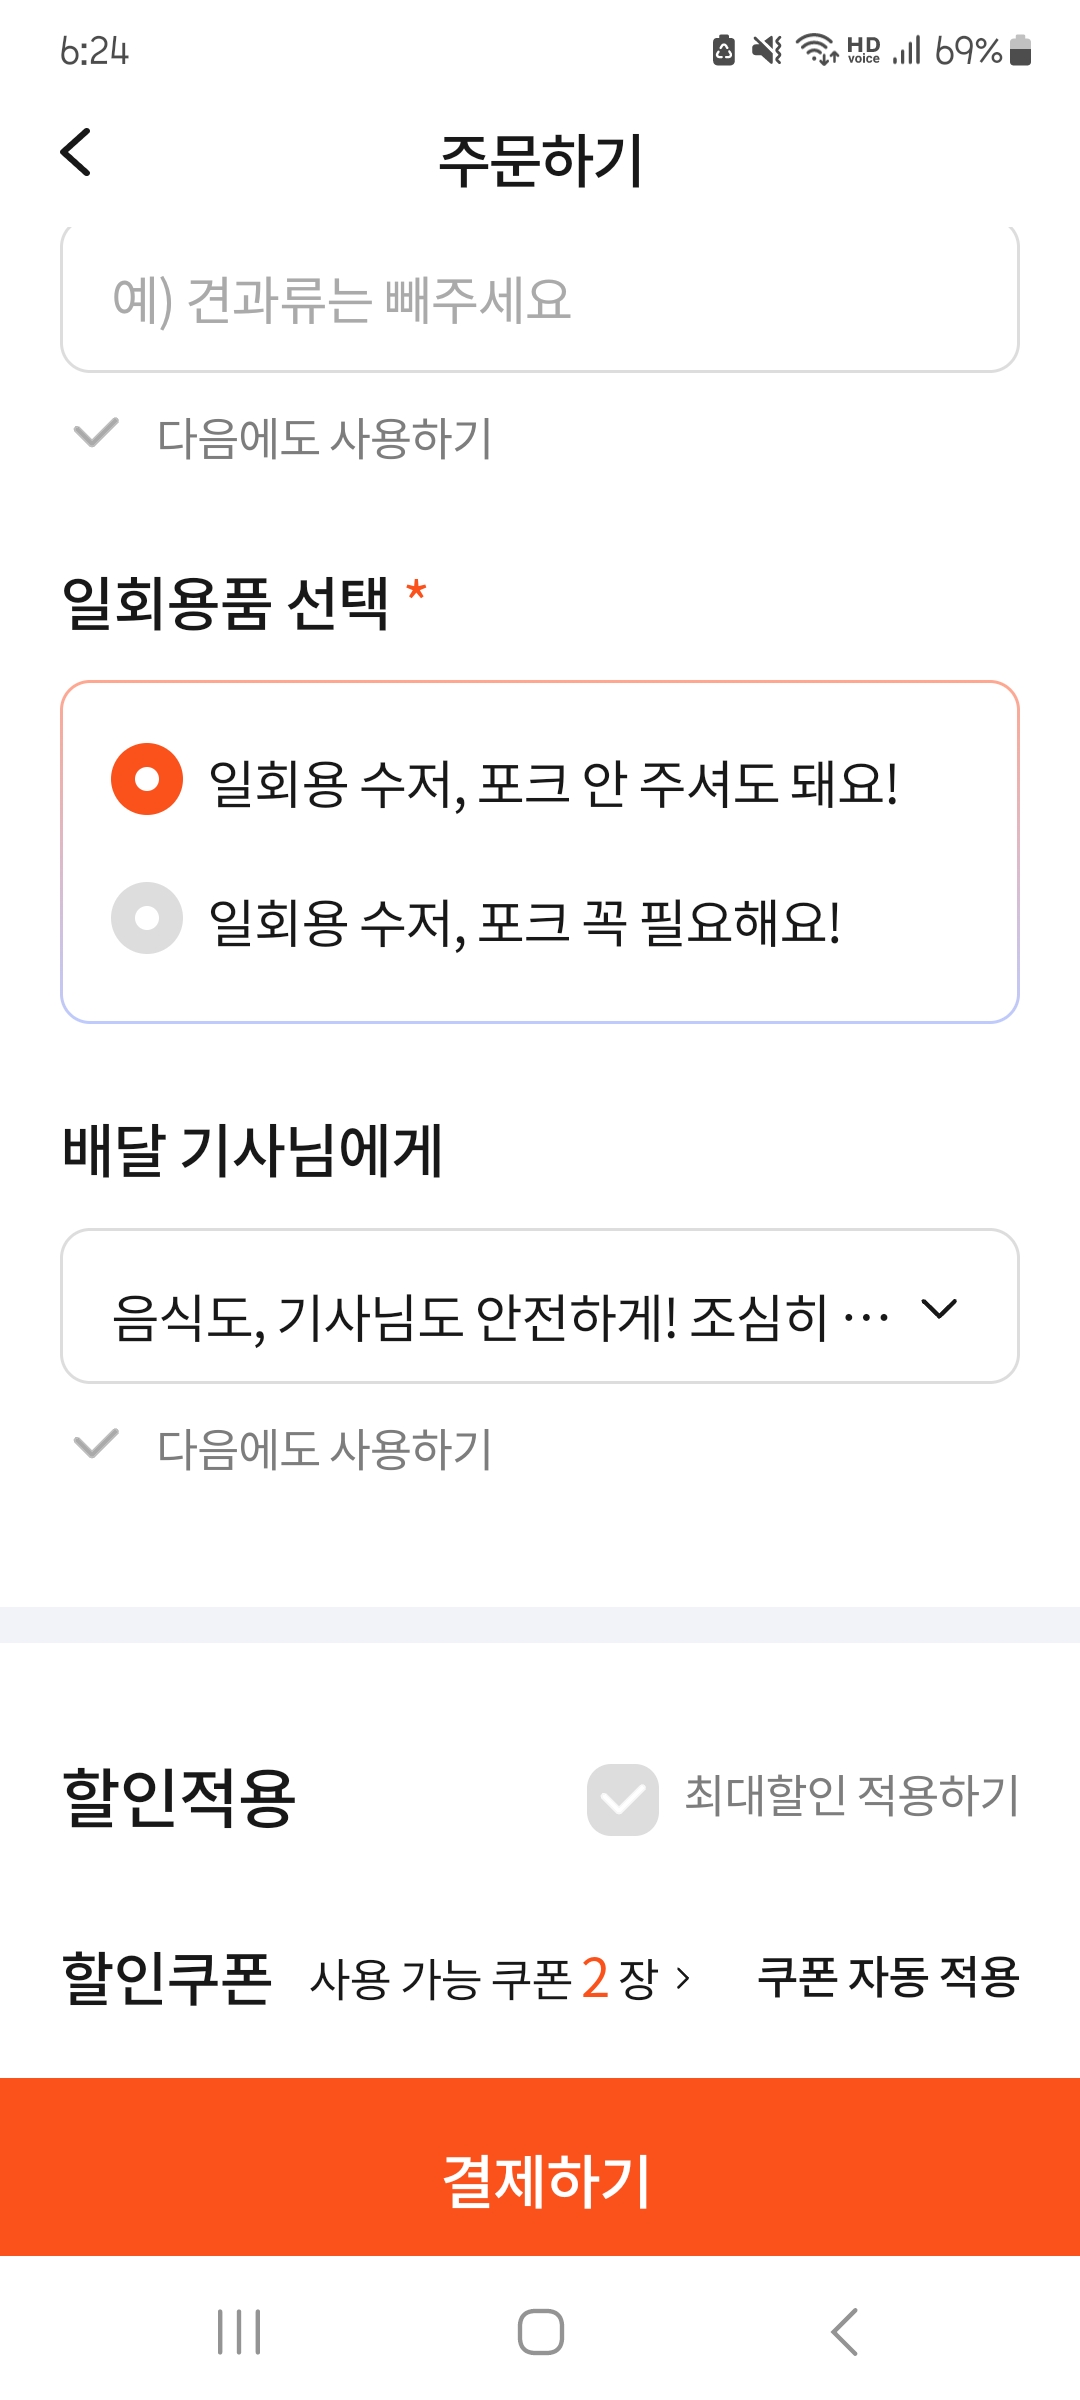Toggle 다음에도 사용하기 under the request field
The image size is (1080, 2400).
click(x=97, y=435)
